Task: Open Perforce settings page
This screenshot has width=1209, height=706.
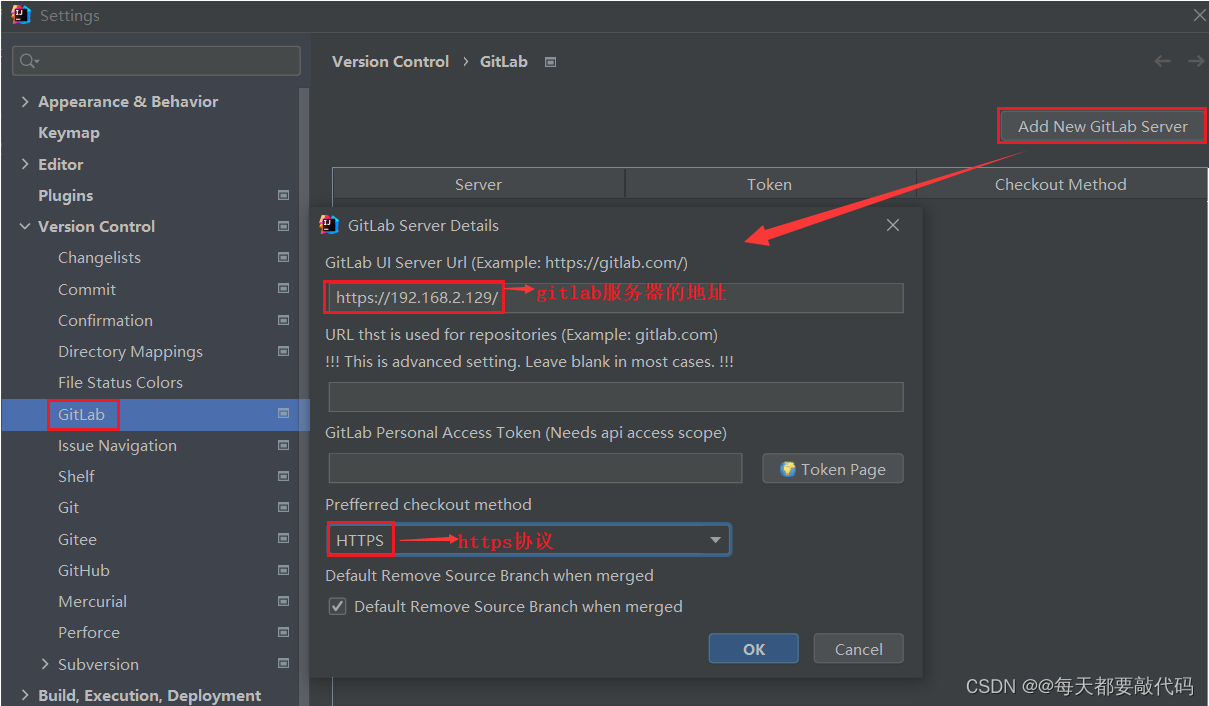Action: [89, 632]
